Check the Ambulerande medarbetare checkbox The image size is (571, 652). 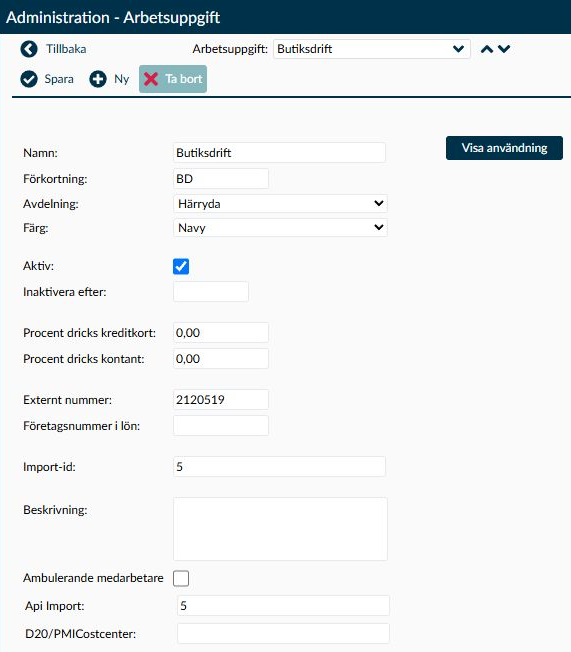pos(181,578)
